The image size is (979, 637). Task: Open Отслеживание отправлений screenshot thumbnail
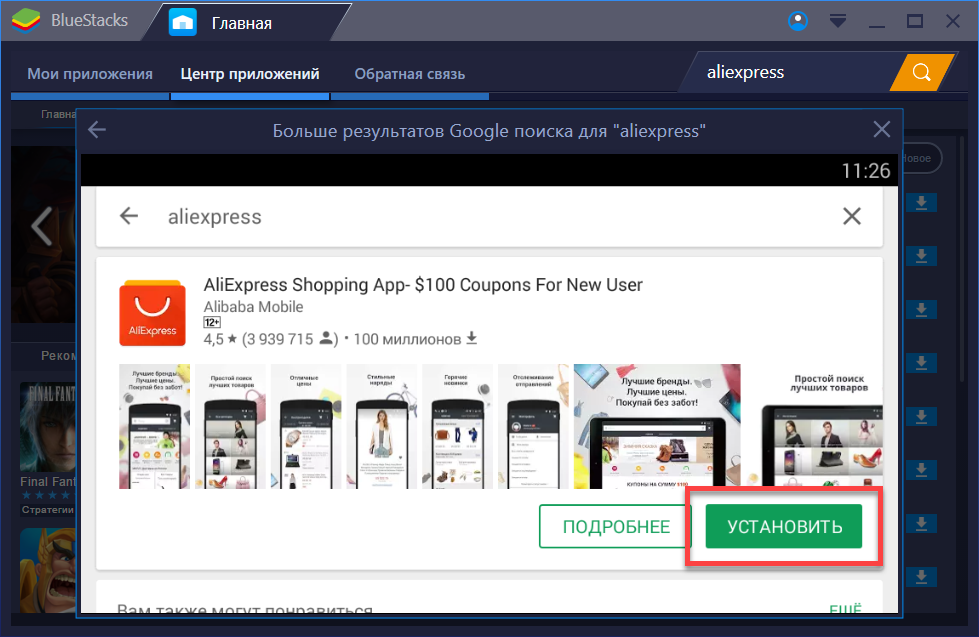(x=534, y=426)
